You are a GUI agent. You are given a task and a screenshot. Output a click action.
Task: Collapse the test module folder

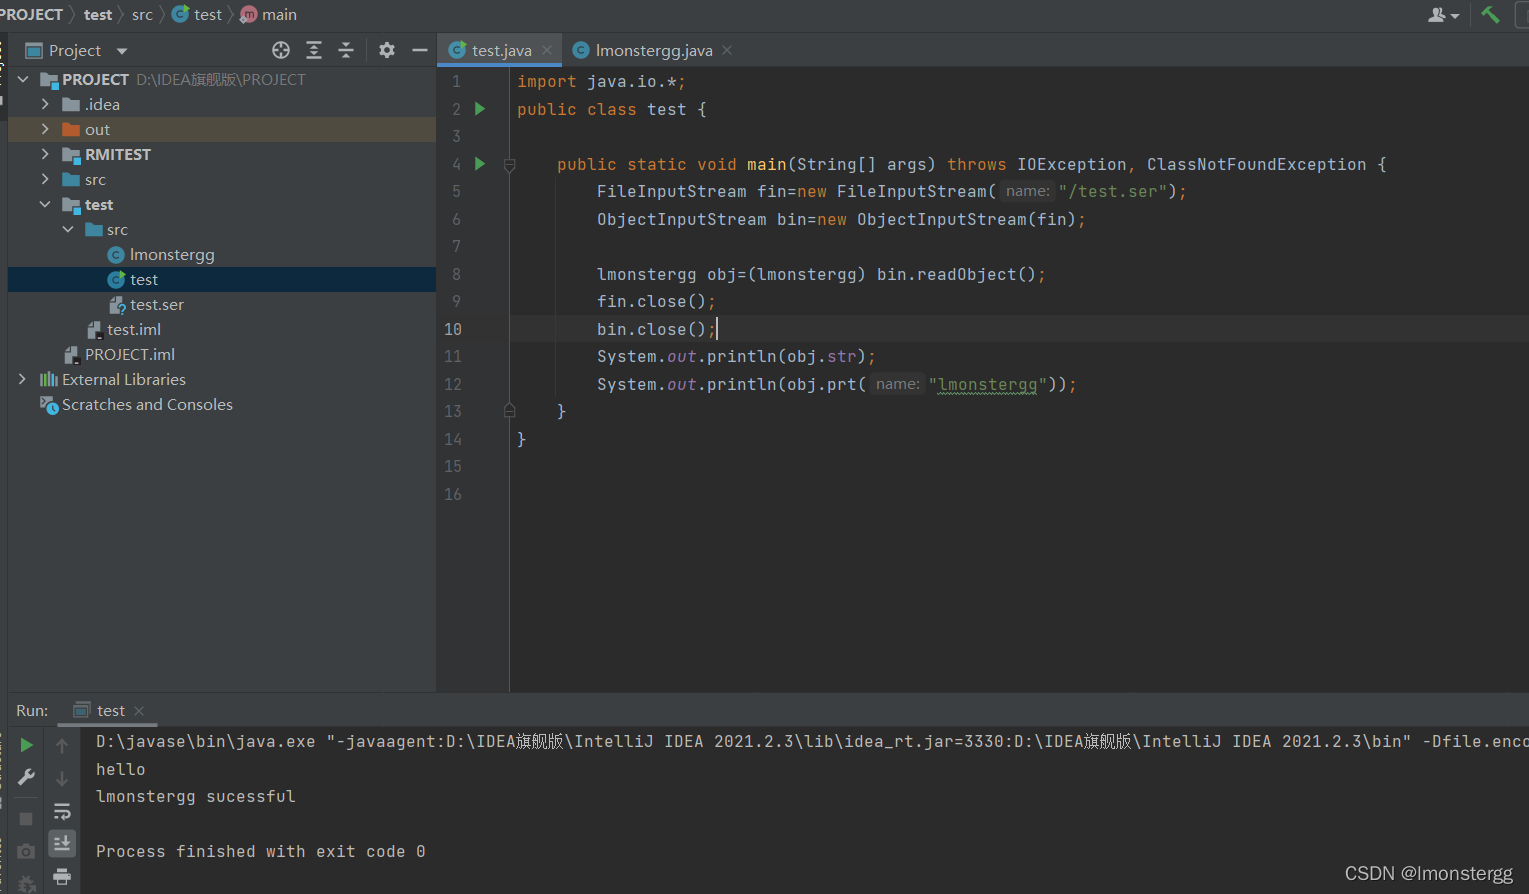point(45,204)
